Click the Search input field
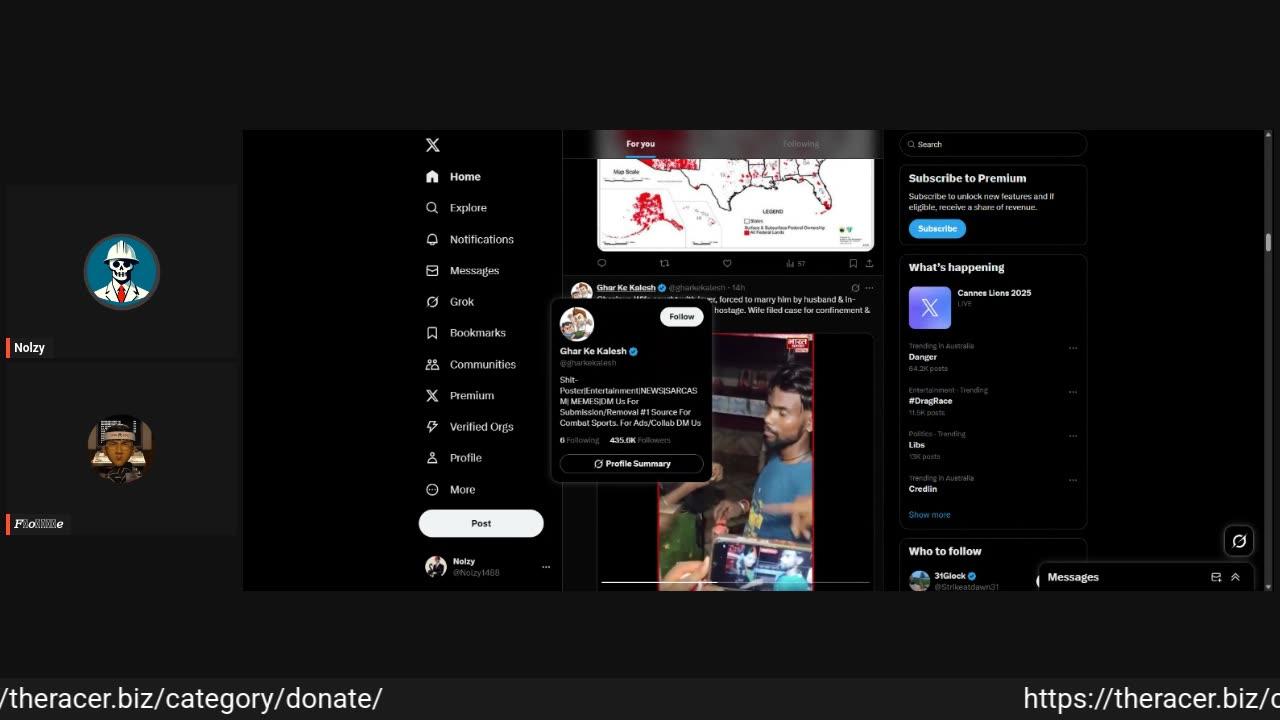The width and height of the screenshot is (1280, 720). click(x=993, y=144)
